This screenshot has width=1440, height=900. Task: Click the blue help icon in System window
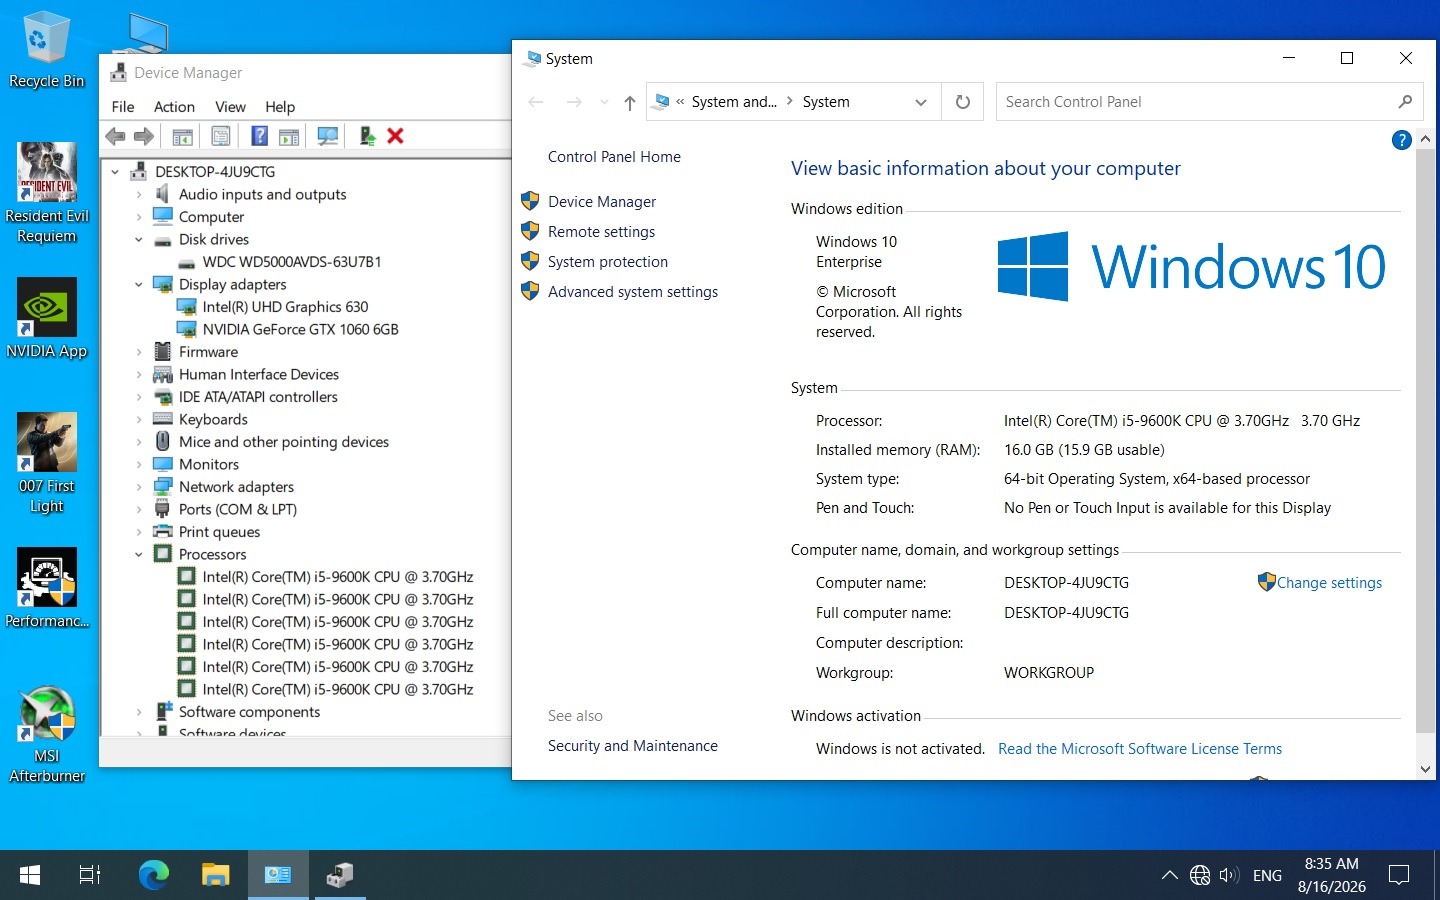point(1401,140)
